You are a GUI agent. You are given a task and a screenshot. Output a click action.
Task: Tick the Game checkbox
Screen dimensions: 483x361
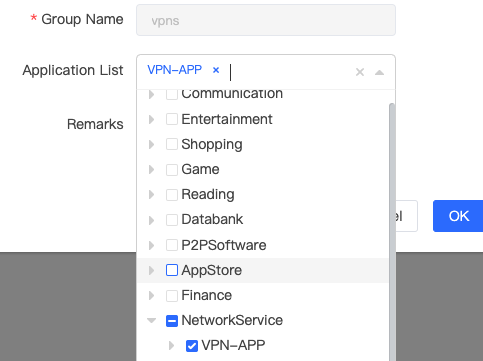[172, 170]
